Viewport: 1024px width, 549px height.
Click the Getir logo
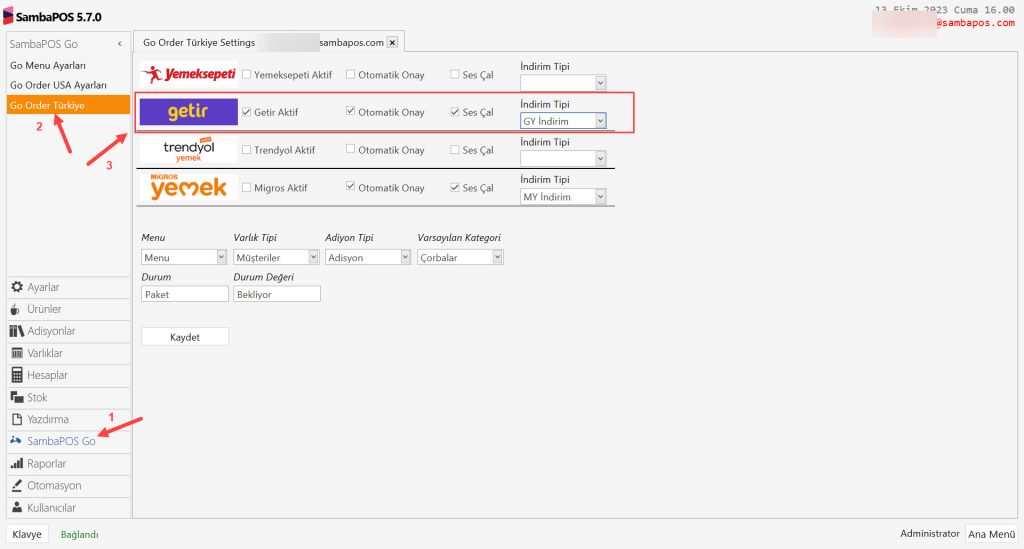coord(188,112)
